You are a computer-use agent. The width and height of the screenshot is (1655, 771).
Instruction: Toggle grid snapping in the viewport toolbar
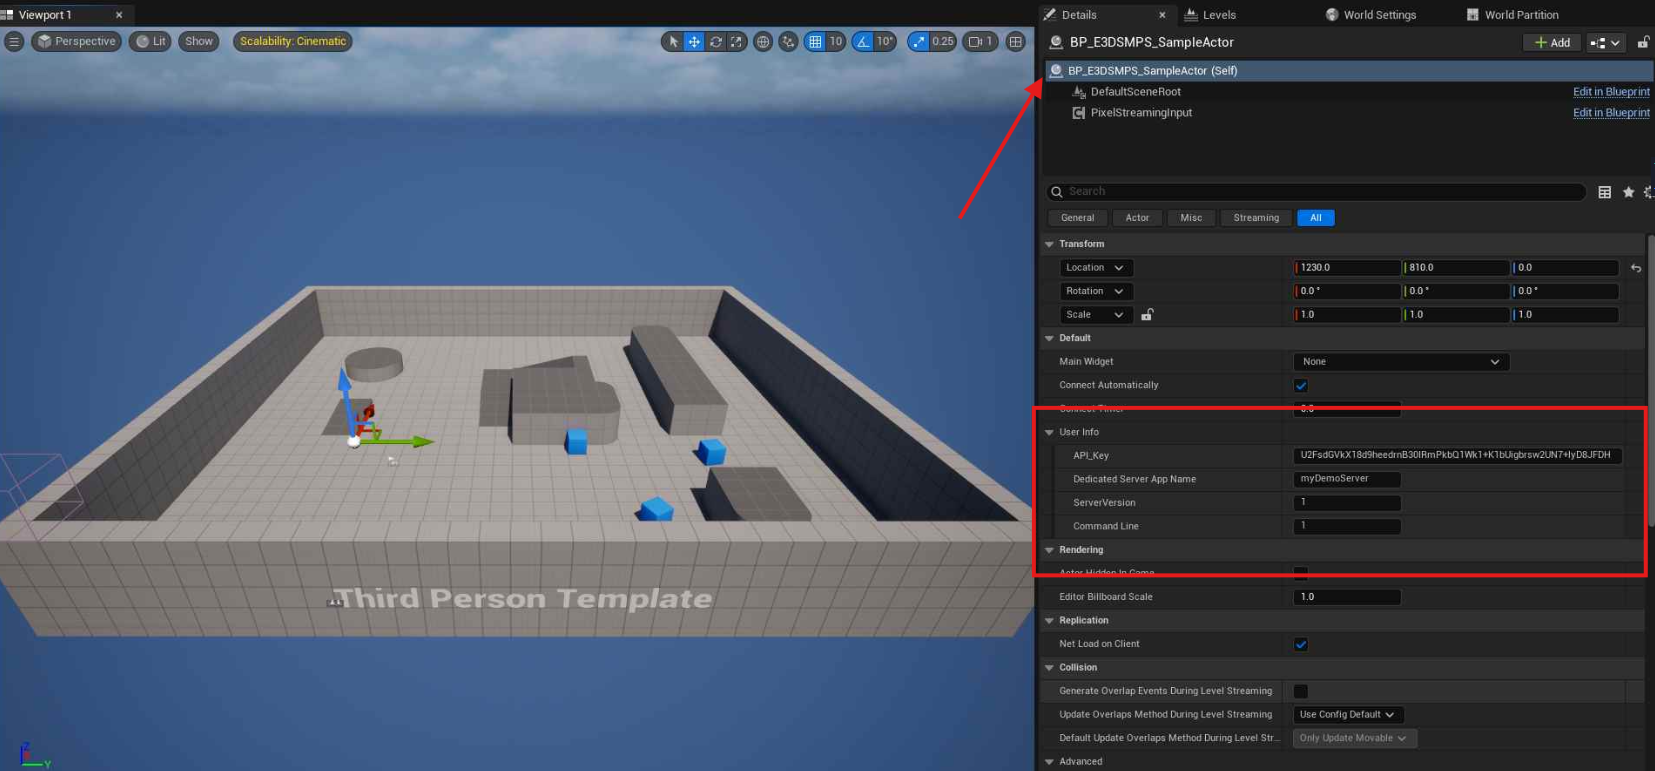tap(815, 42)
